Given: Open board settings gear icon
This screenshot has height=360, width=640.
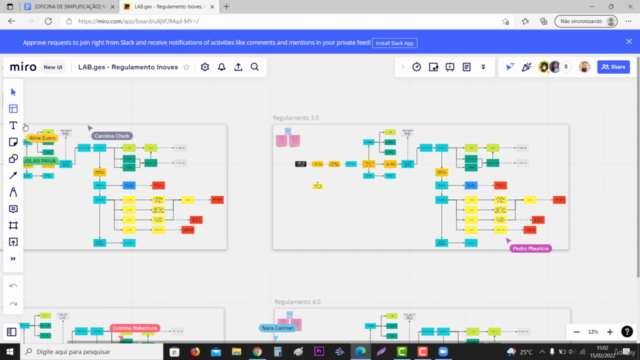Looking at the screenshot, I should point(205,67).
